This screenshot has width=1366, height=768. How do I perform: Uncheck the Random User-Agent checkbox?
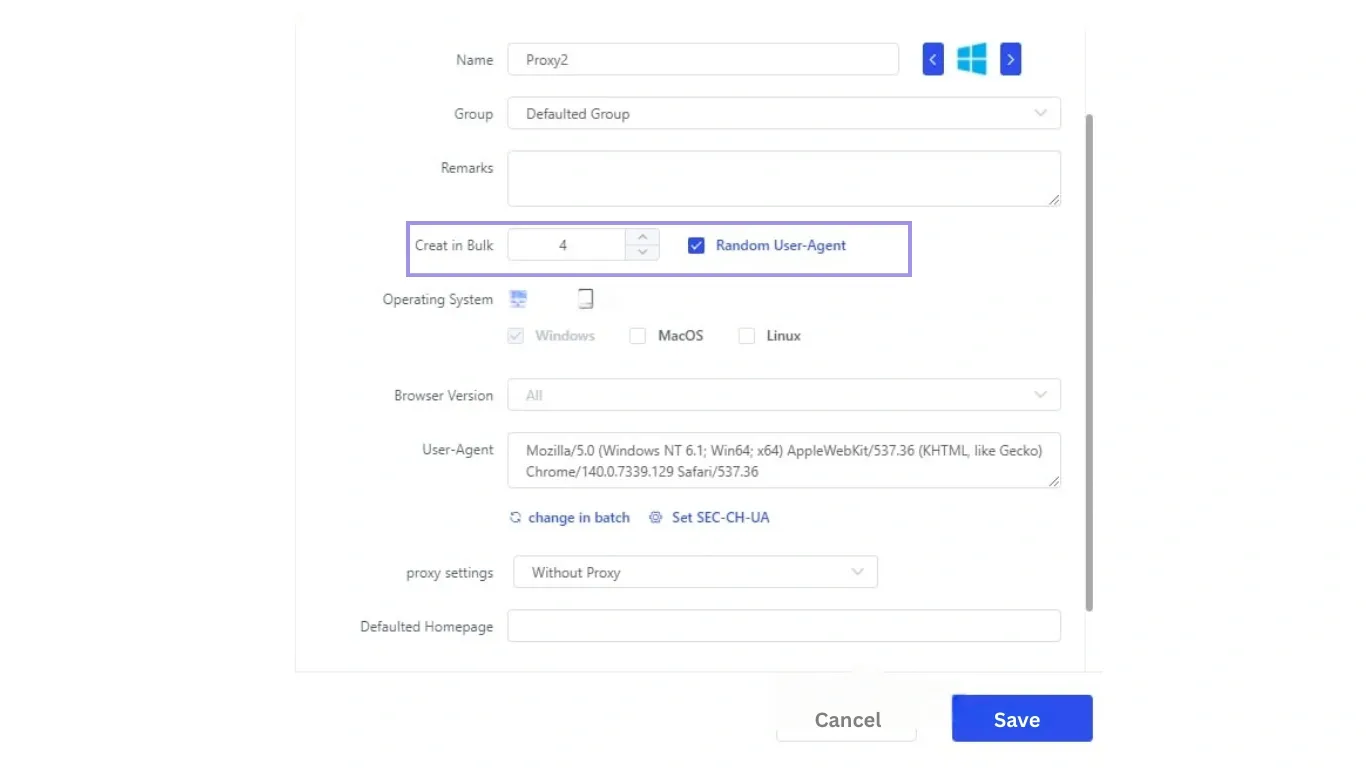pos(696,245)
